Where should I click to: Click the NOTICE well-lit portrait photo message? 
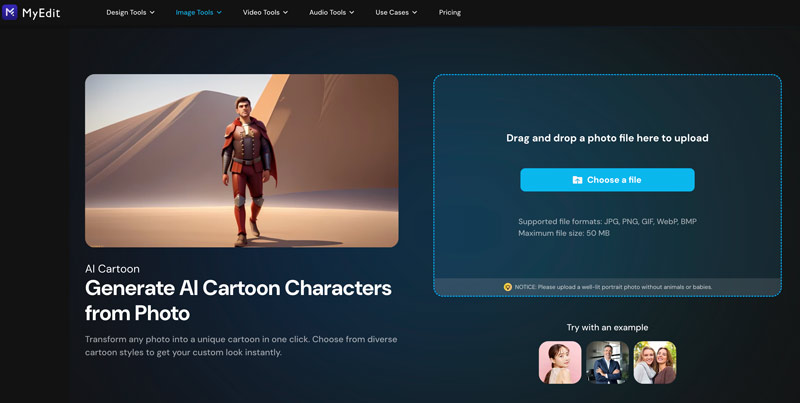[x=613, y=287]
